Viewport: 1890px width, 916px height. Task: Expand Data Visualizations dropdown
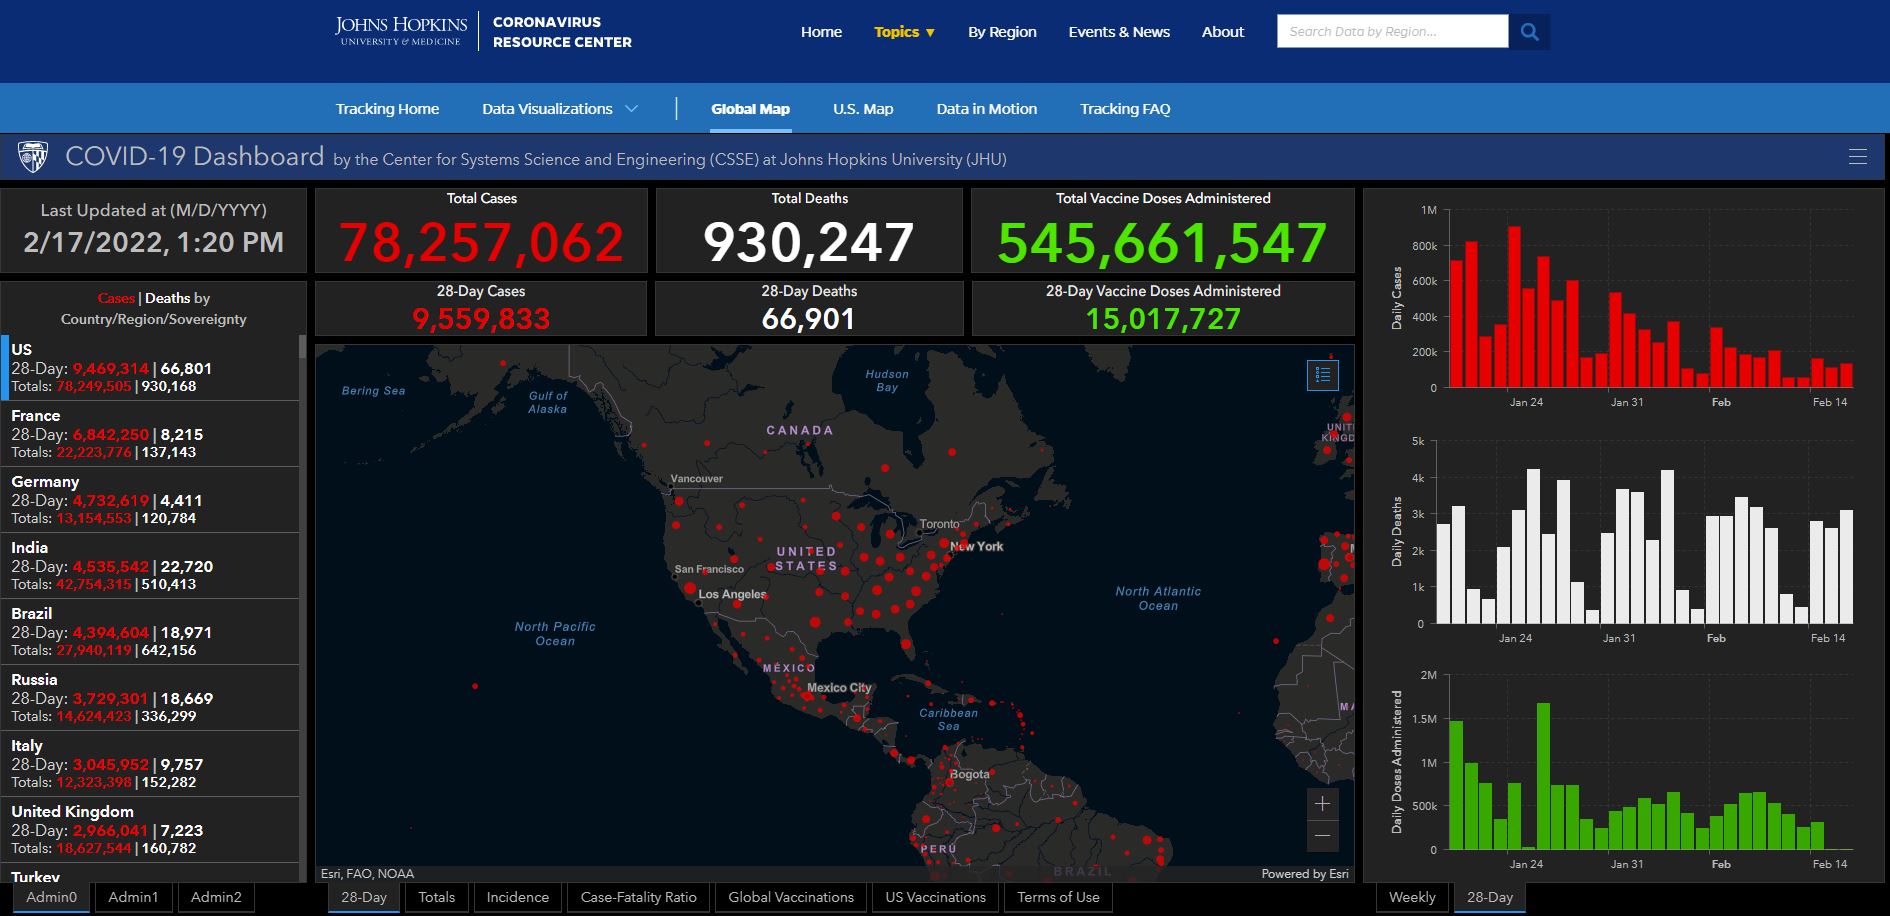point(559,109)
